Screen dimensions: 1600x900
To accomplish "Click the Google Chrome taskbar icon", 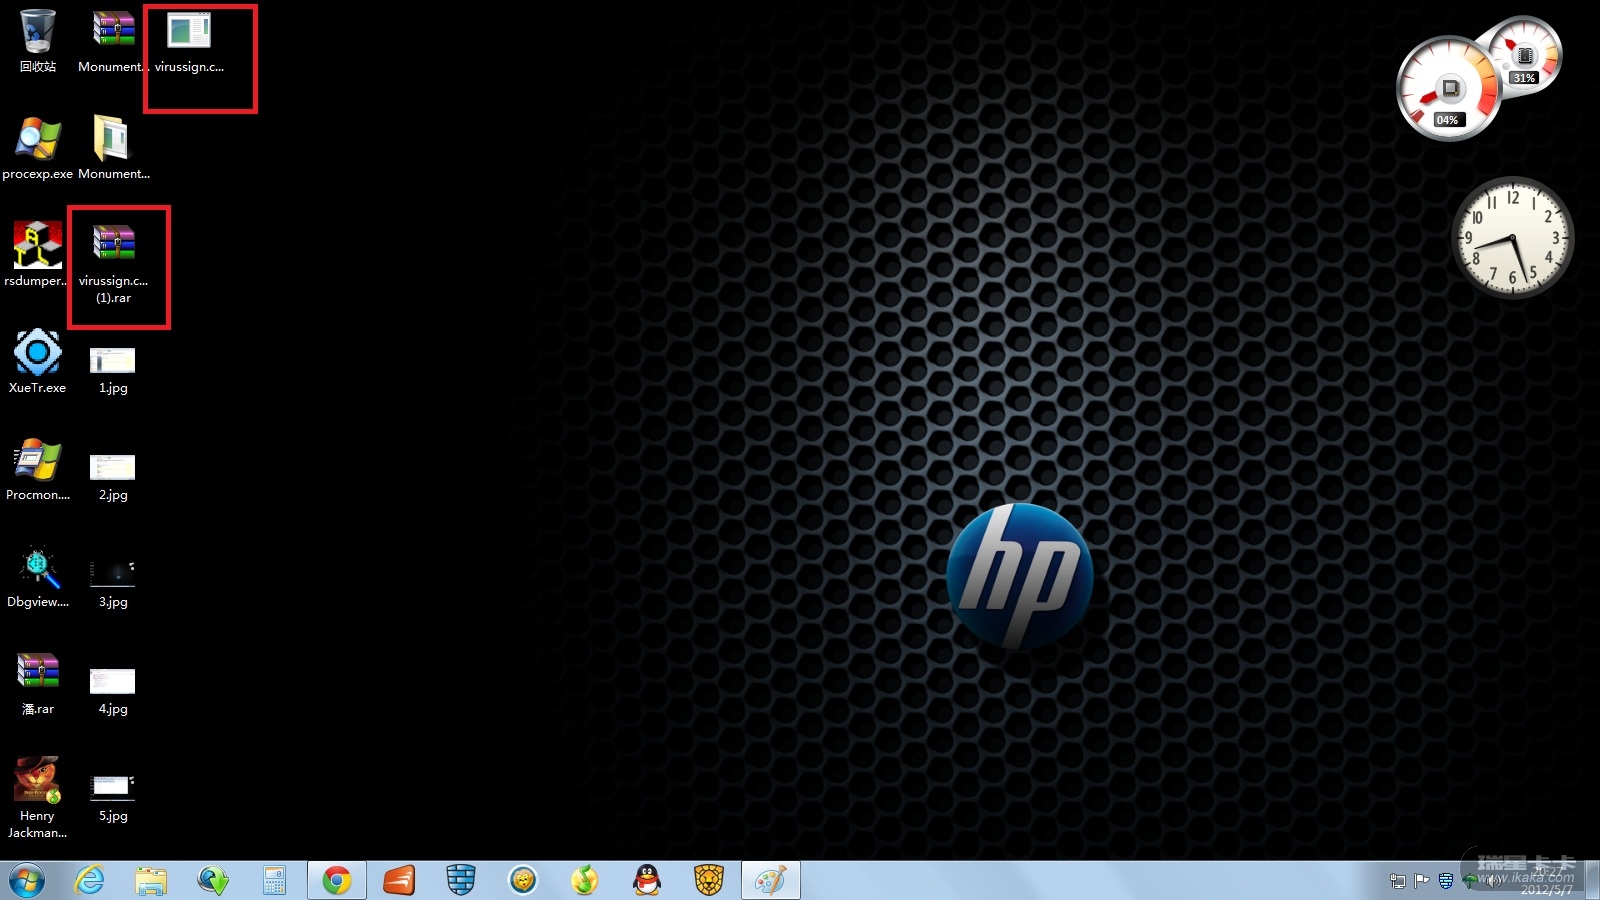I will point(337,880).
